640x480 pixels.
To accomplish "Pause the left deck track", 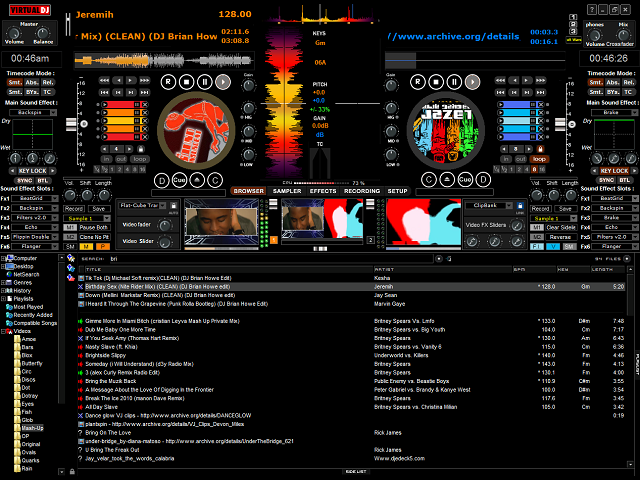I will (x=204, y=82).
